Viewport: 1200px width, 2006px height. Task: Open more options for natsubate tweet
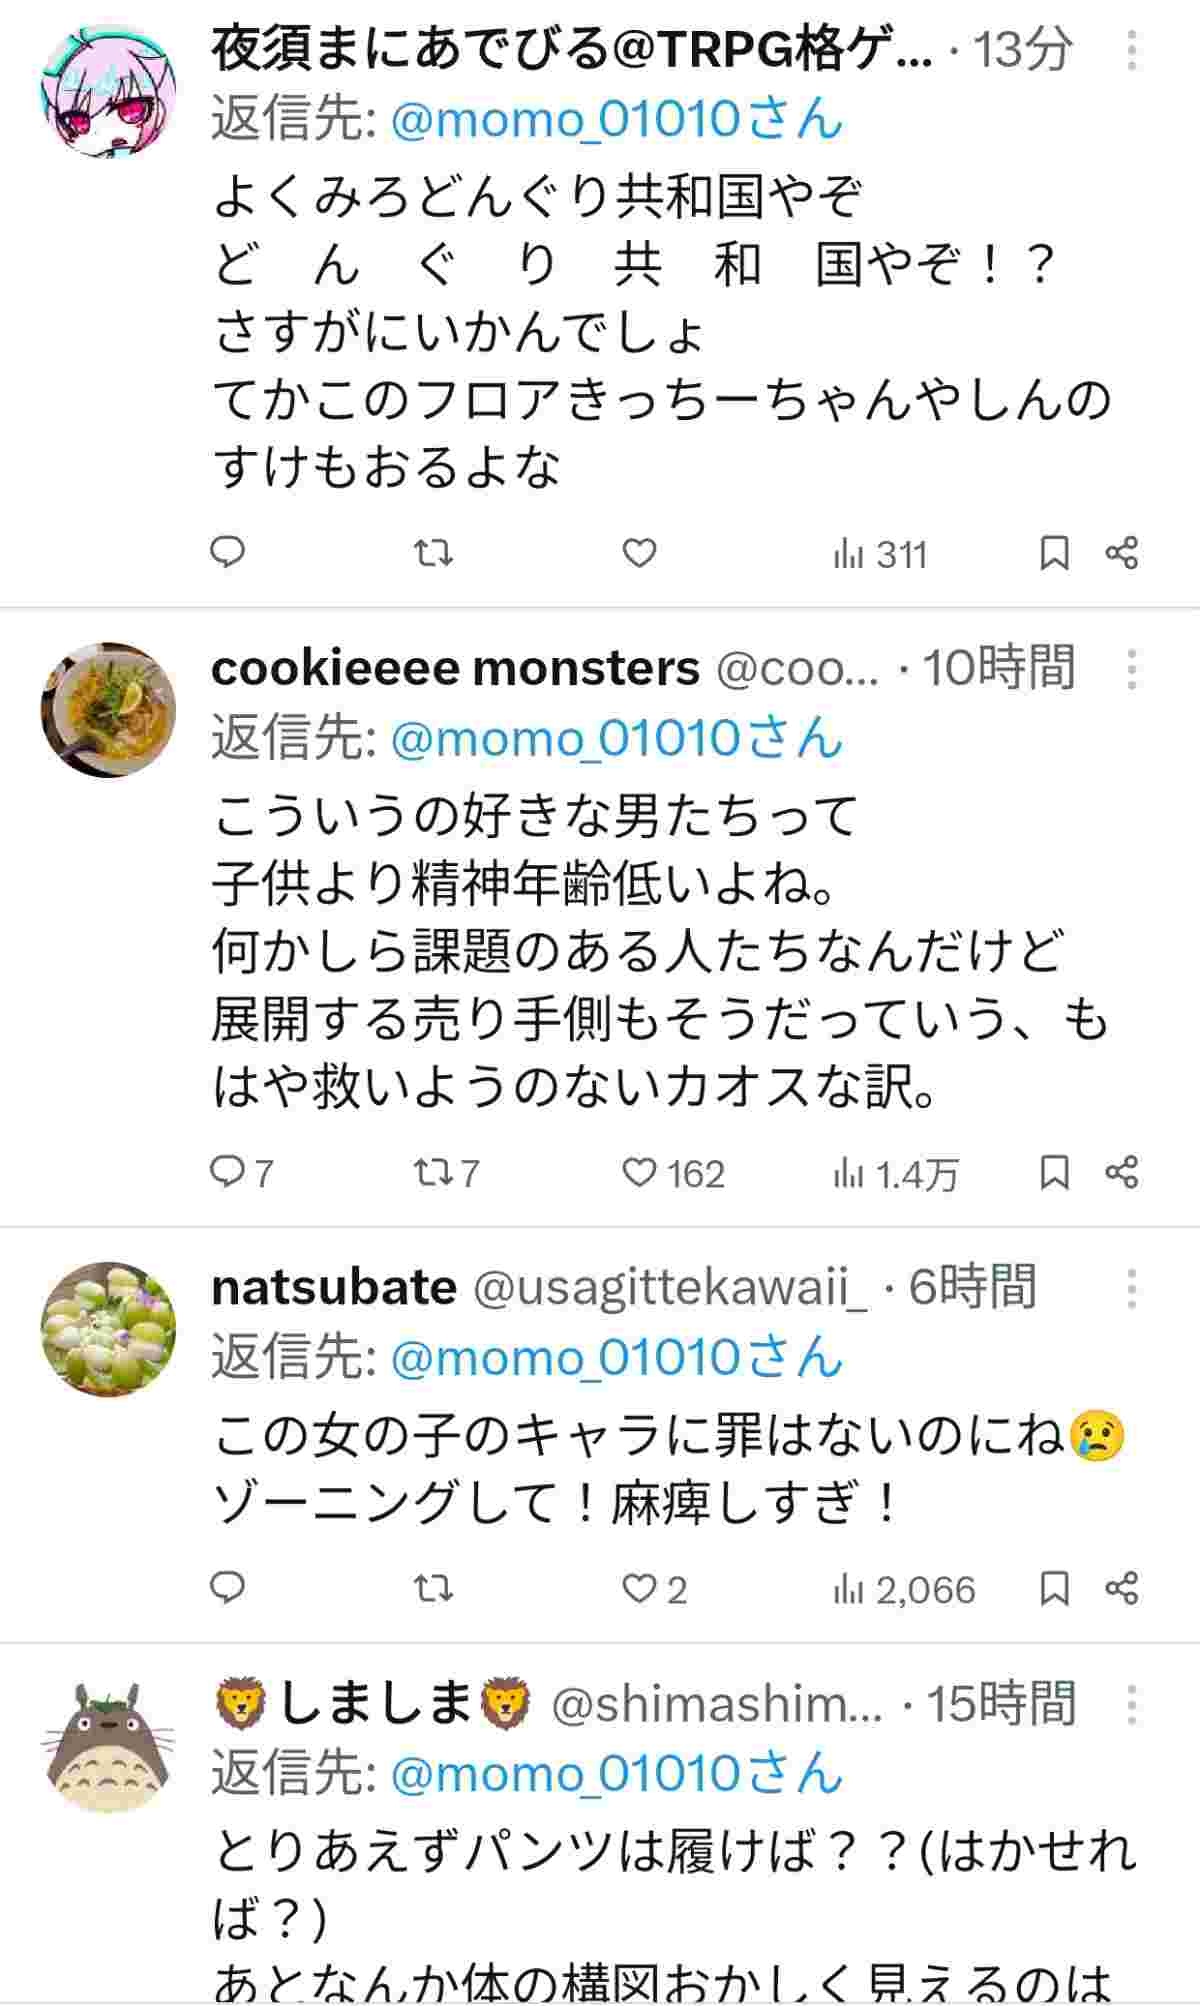1131,1289
